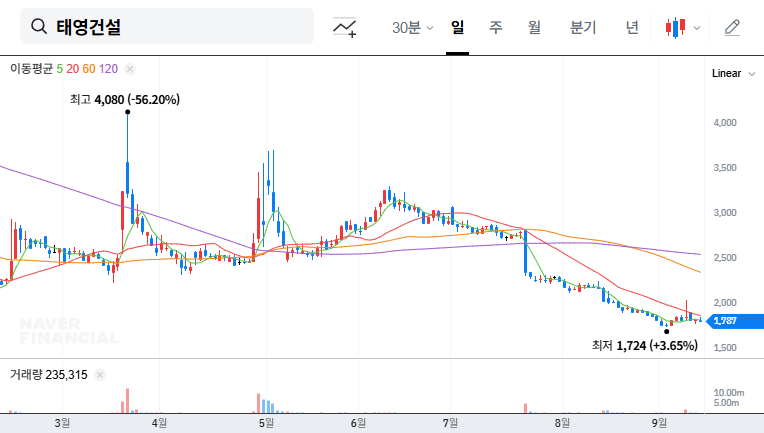Click the 2,500 price axis label
The height and width of the screenshot is (433, 764).
click(725, 258)
